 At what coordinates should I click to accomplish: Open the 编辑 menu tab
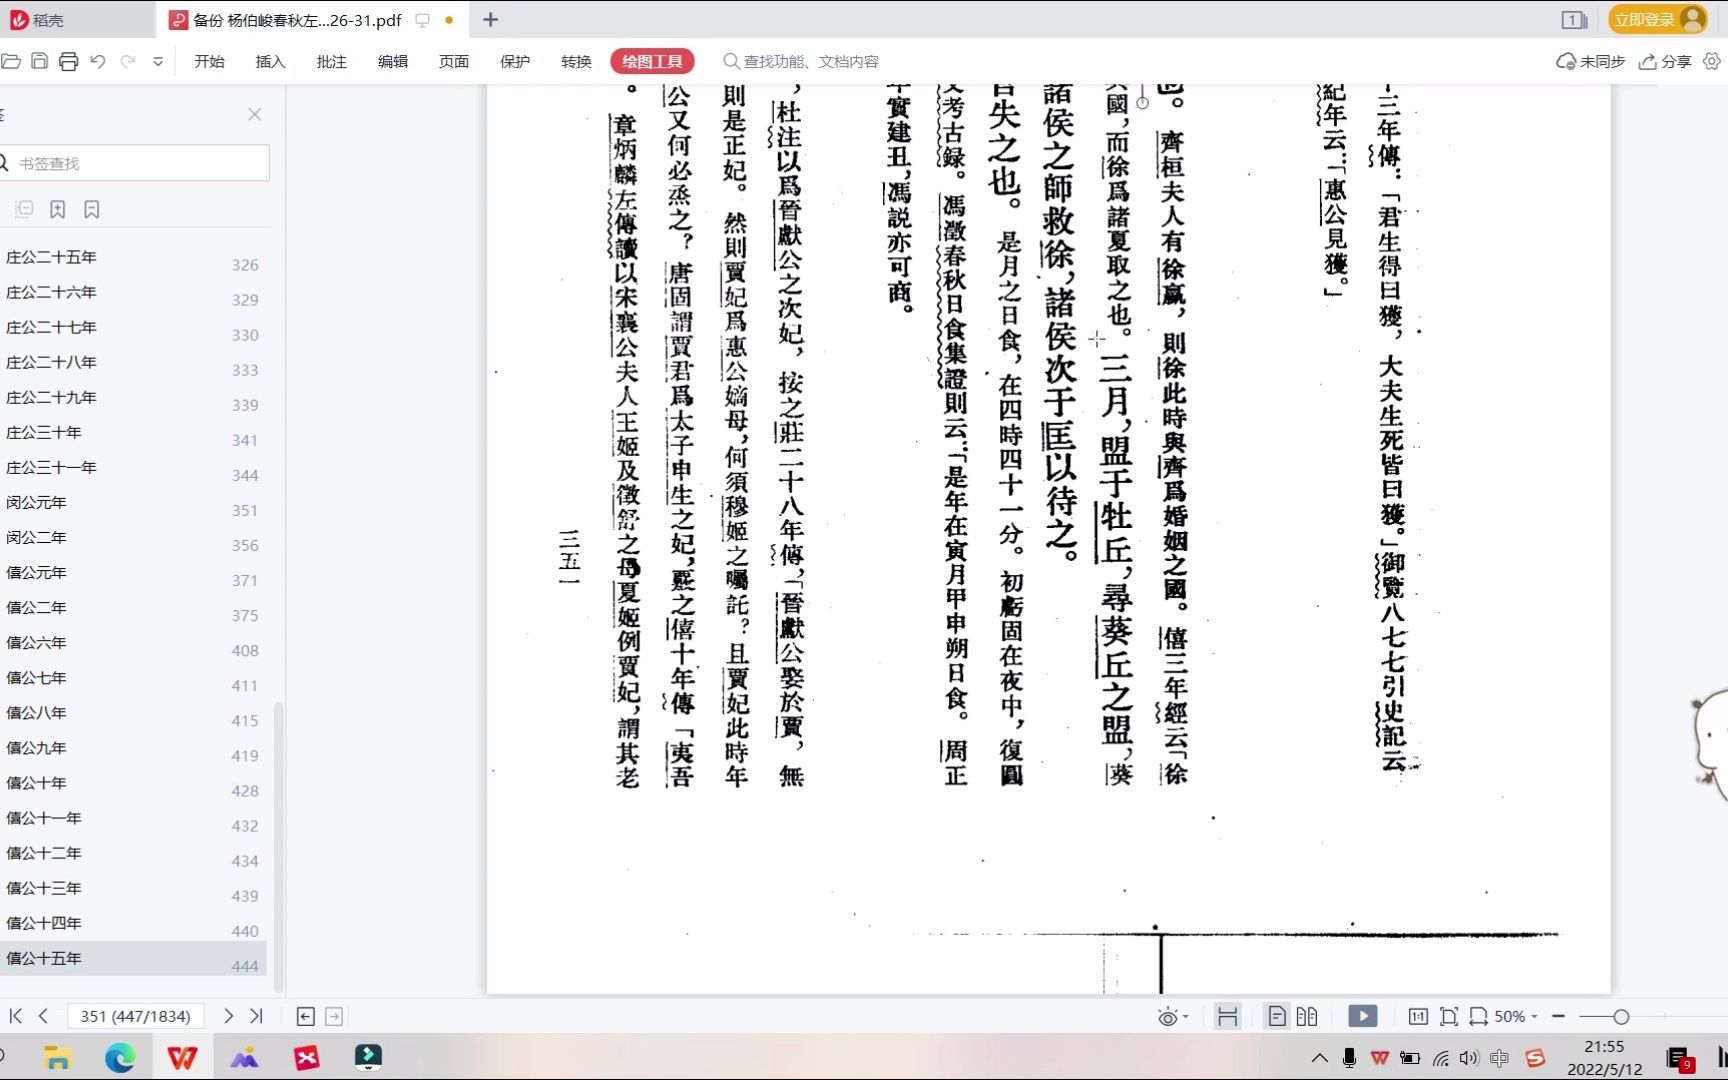[392, 61]
